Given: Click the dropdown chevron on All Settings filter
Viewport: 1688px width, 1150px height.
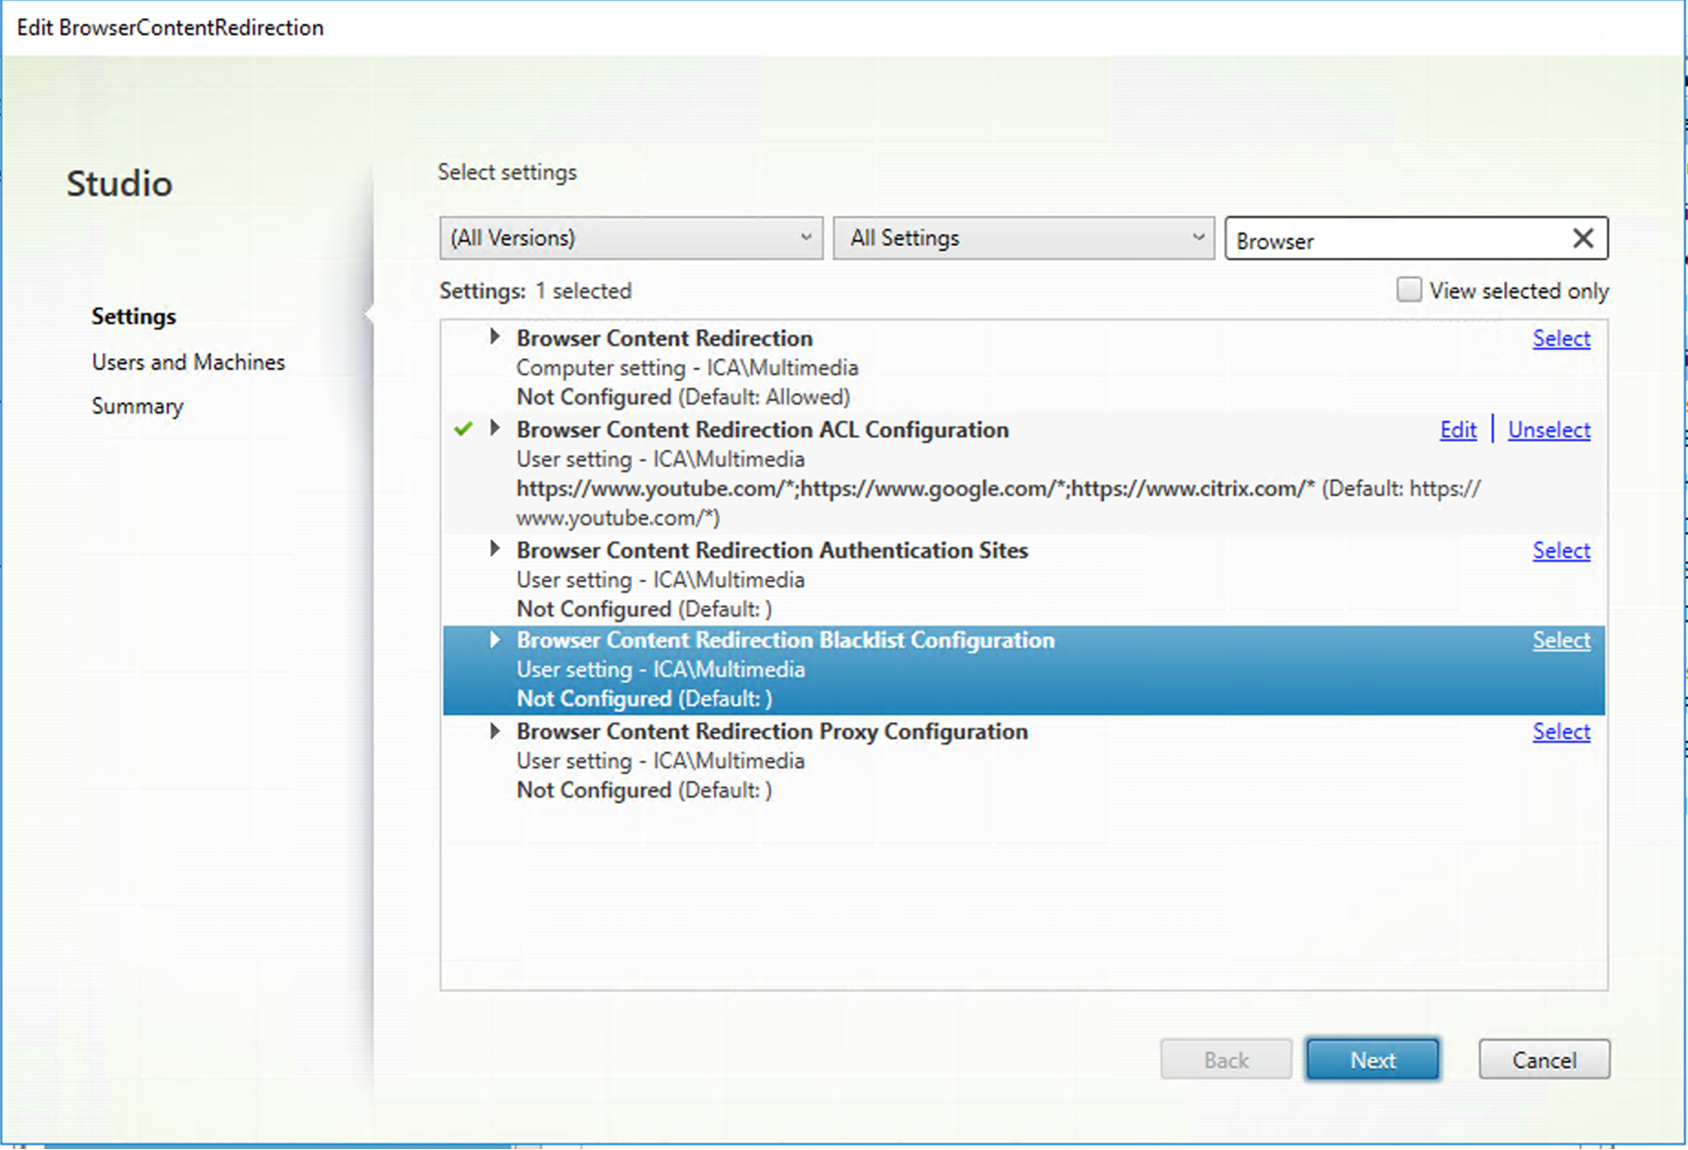Looking at the screenshot, I should point(1197,238).
